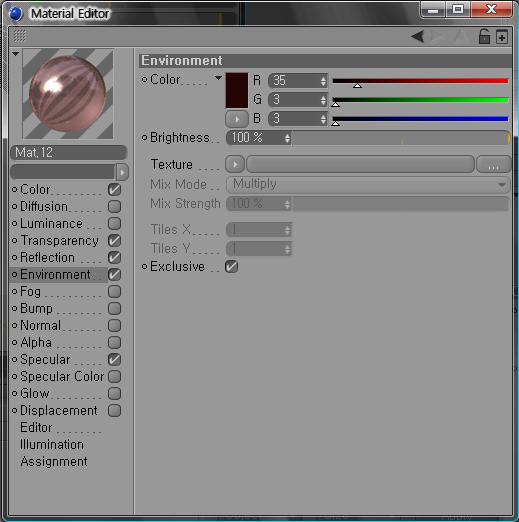This screenshot has height=522, width=519.
Task: Click the dark red Environment color swatch
Action: click(x=237, y=90)
